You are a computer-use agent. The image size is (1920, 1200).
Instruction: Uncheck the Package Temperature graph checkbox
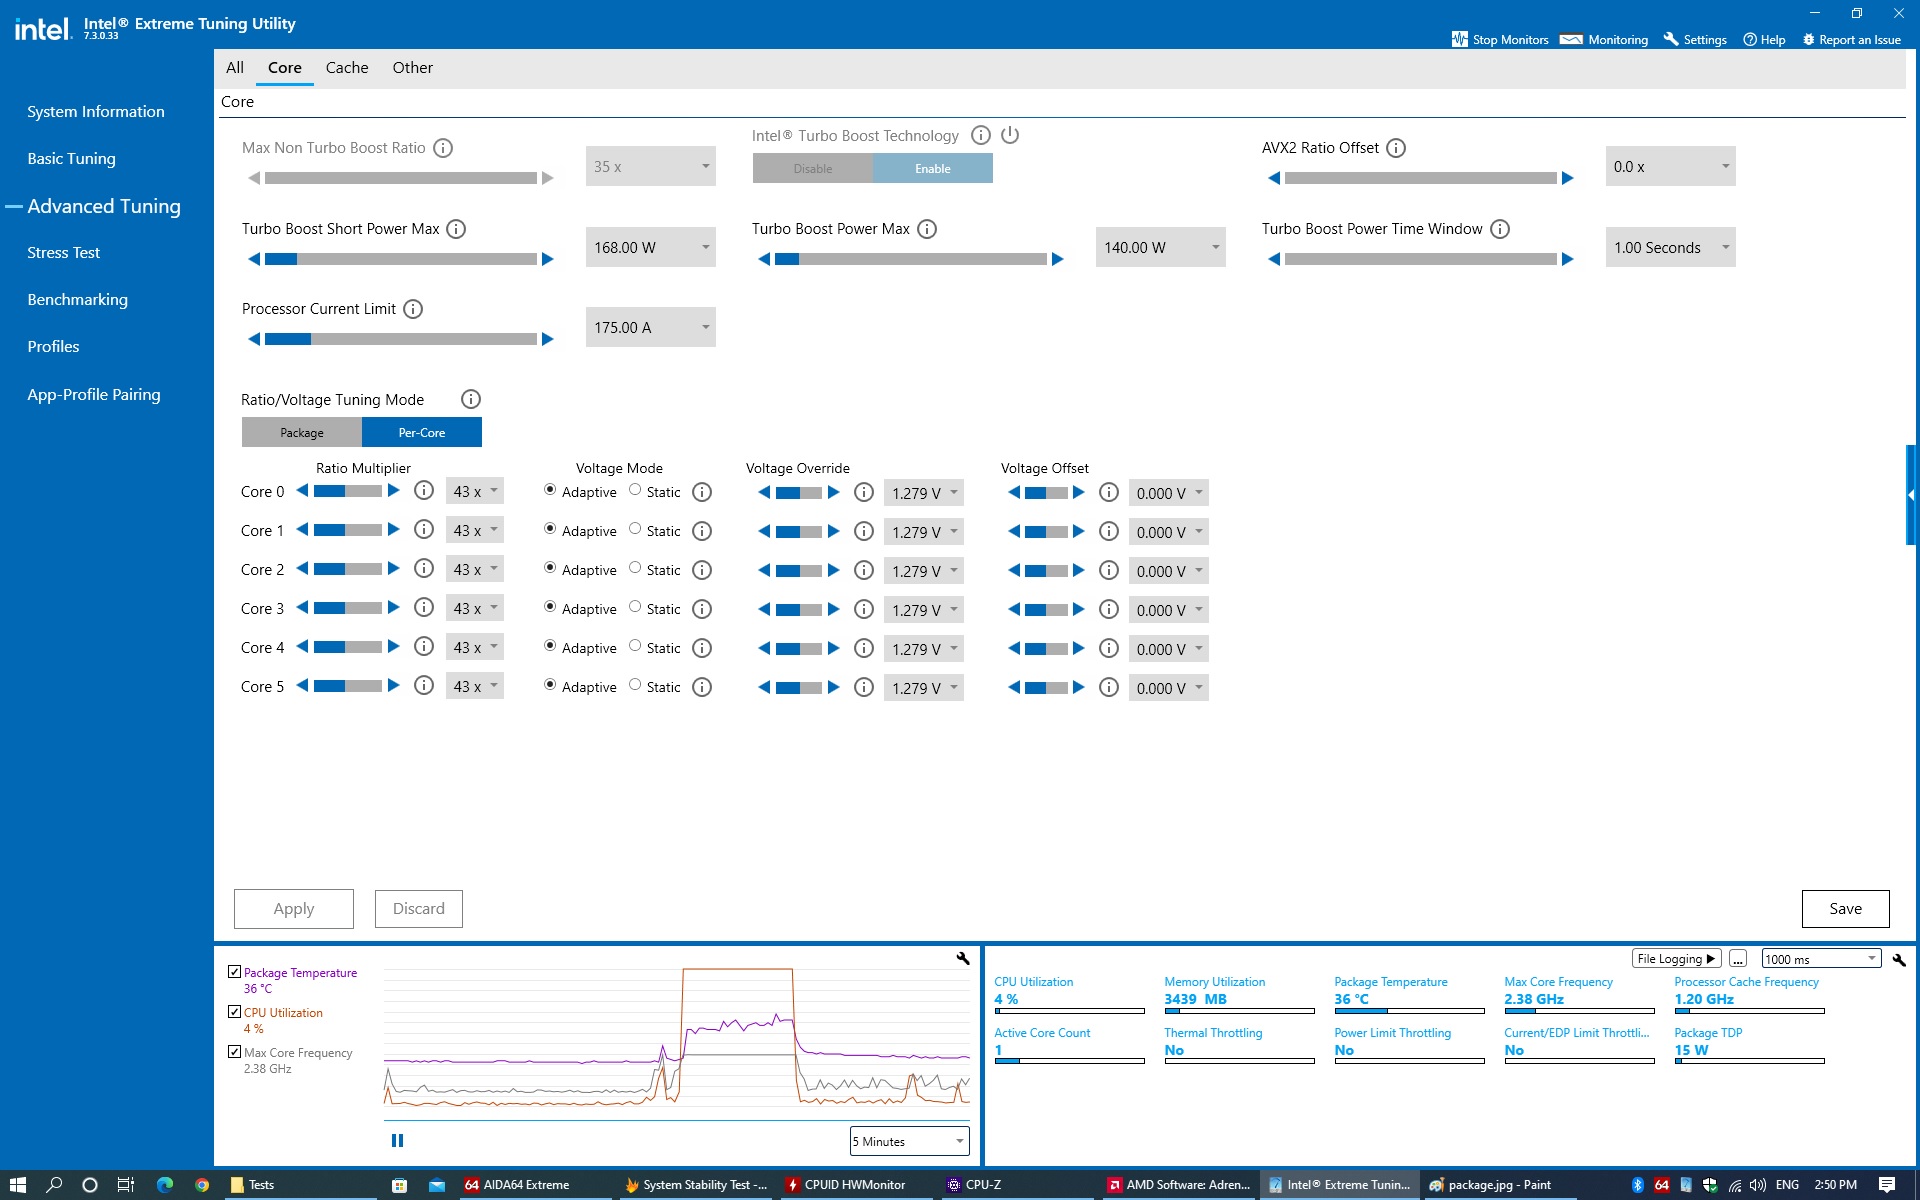tap(234, 971)
